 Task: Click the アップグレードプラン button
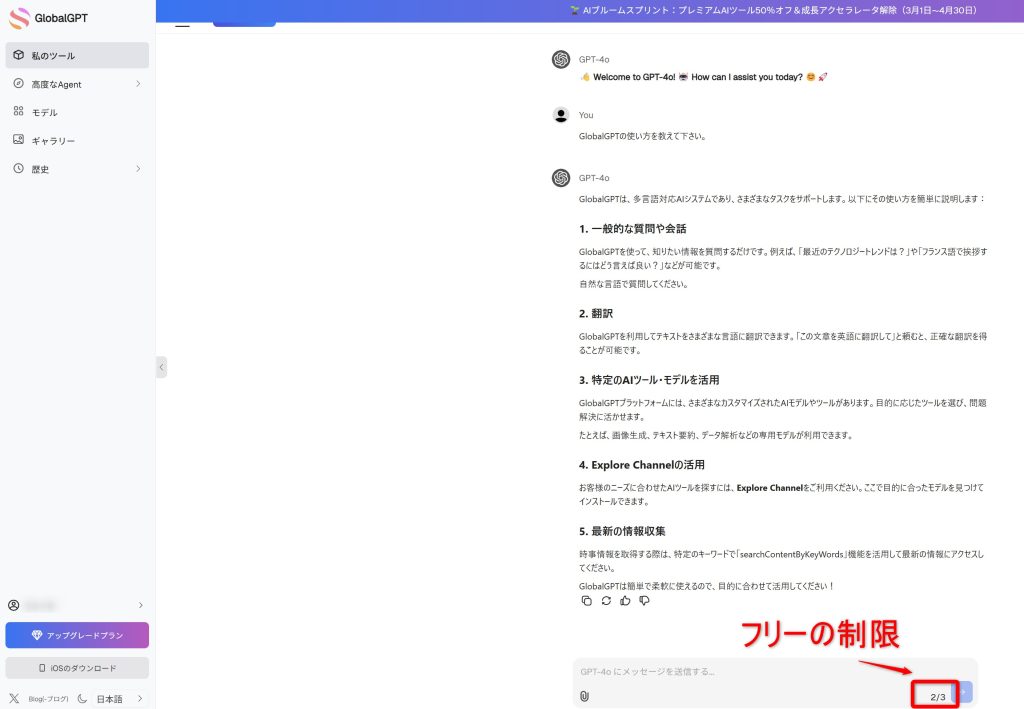pyautogui.click(x=77, y=635)
